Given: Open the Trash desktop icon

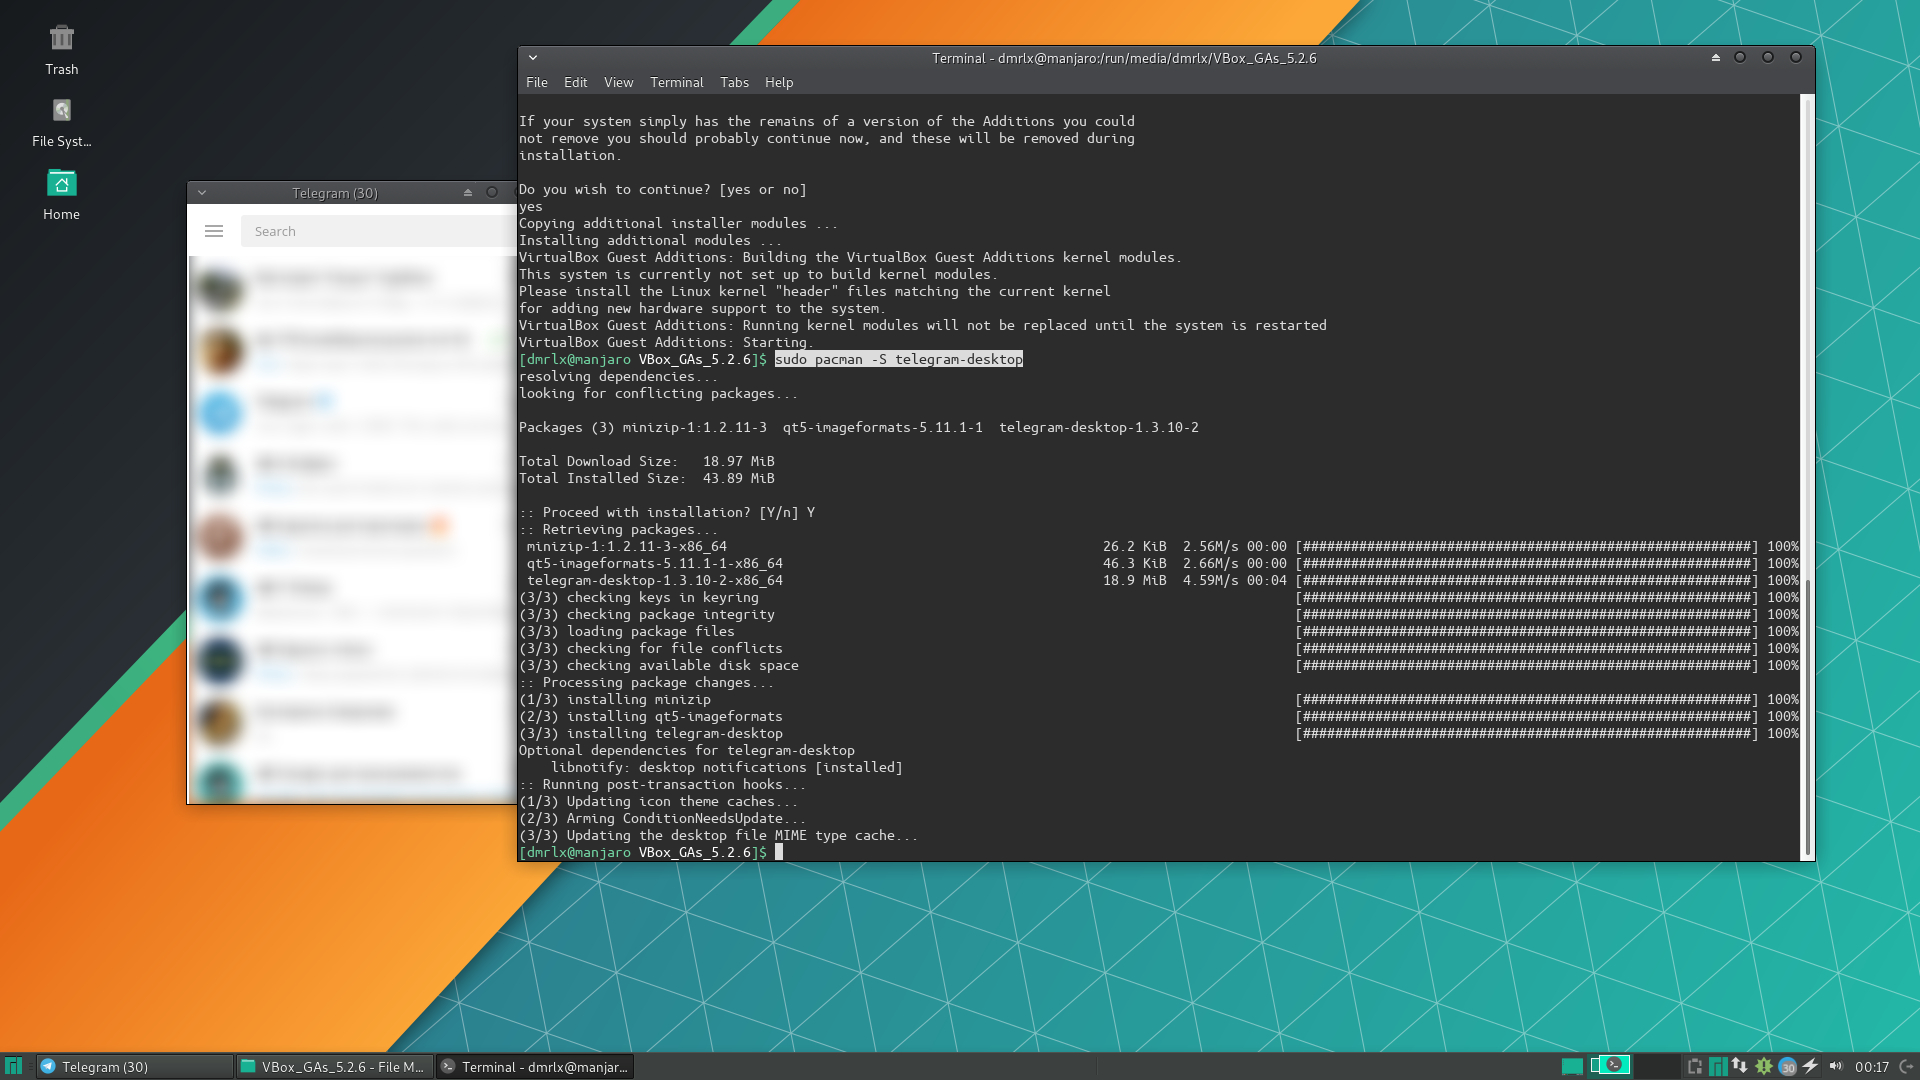Looking at the screenshot, I should [x=61, y=50].
